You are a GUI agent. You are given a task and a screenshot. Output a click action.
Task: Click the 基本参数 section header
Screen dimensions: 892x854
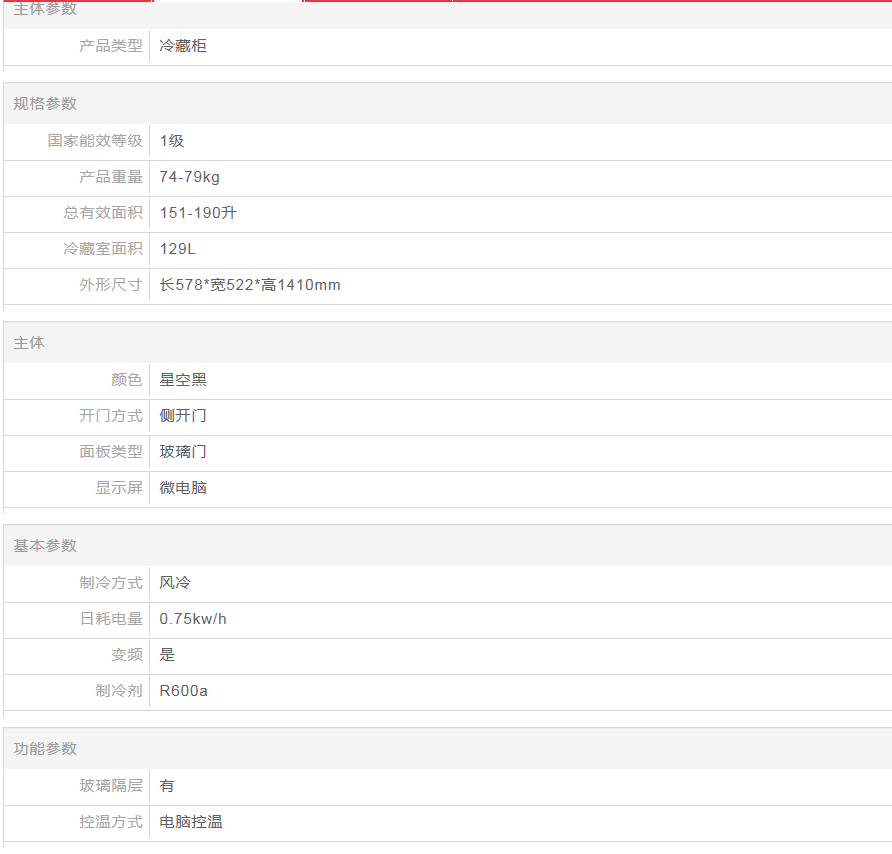click(x=45, y=546)
